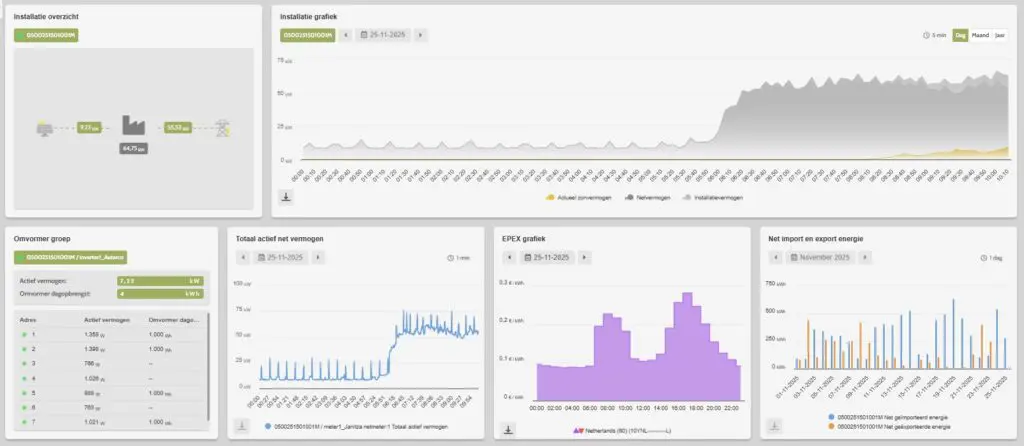Click the Omvormer dagopbrengst kWh value field
Screen dimensions: 1024x446
tap(160, 294)
